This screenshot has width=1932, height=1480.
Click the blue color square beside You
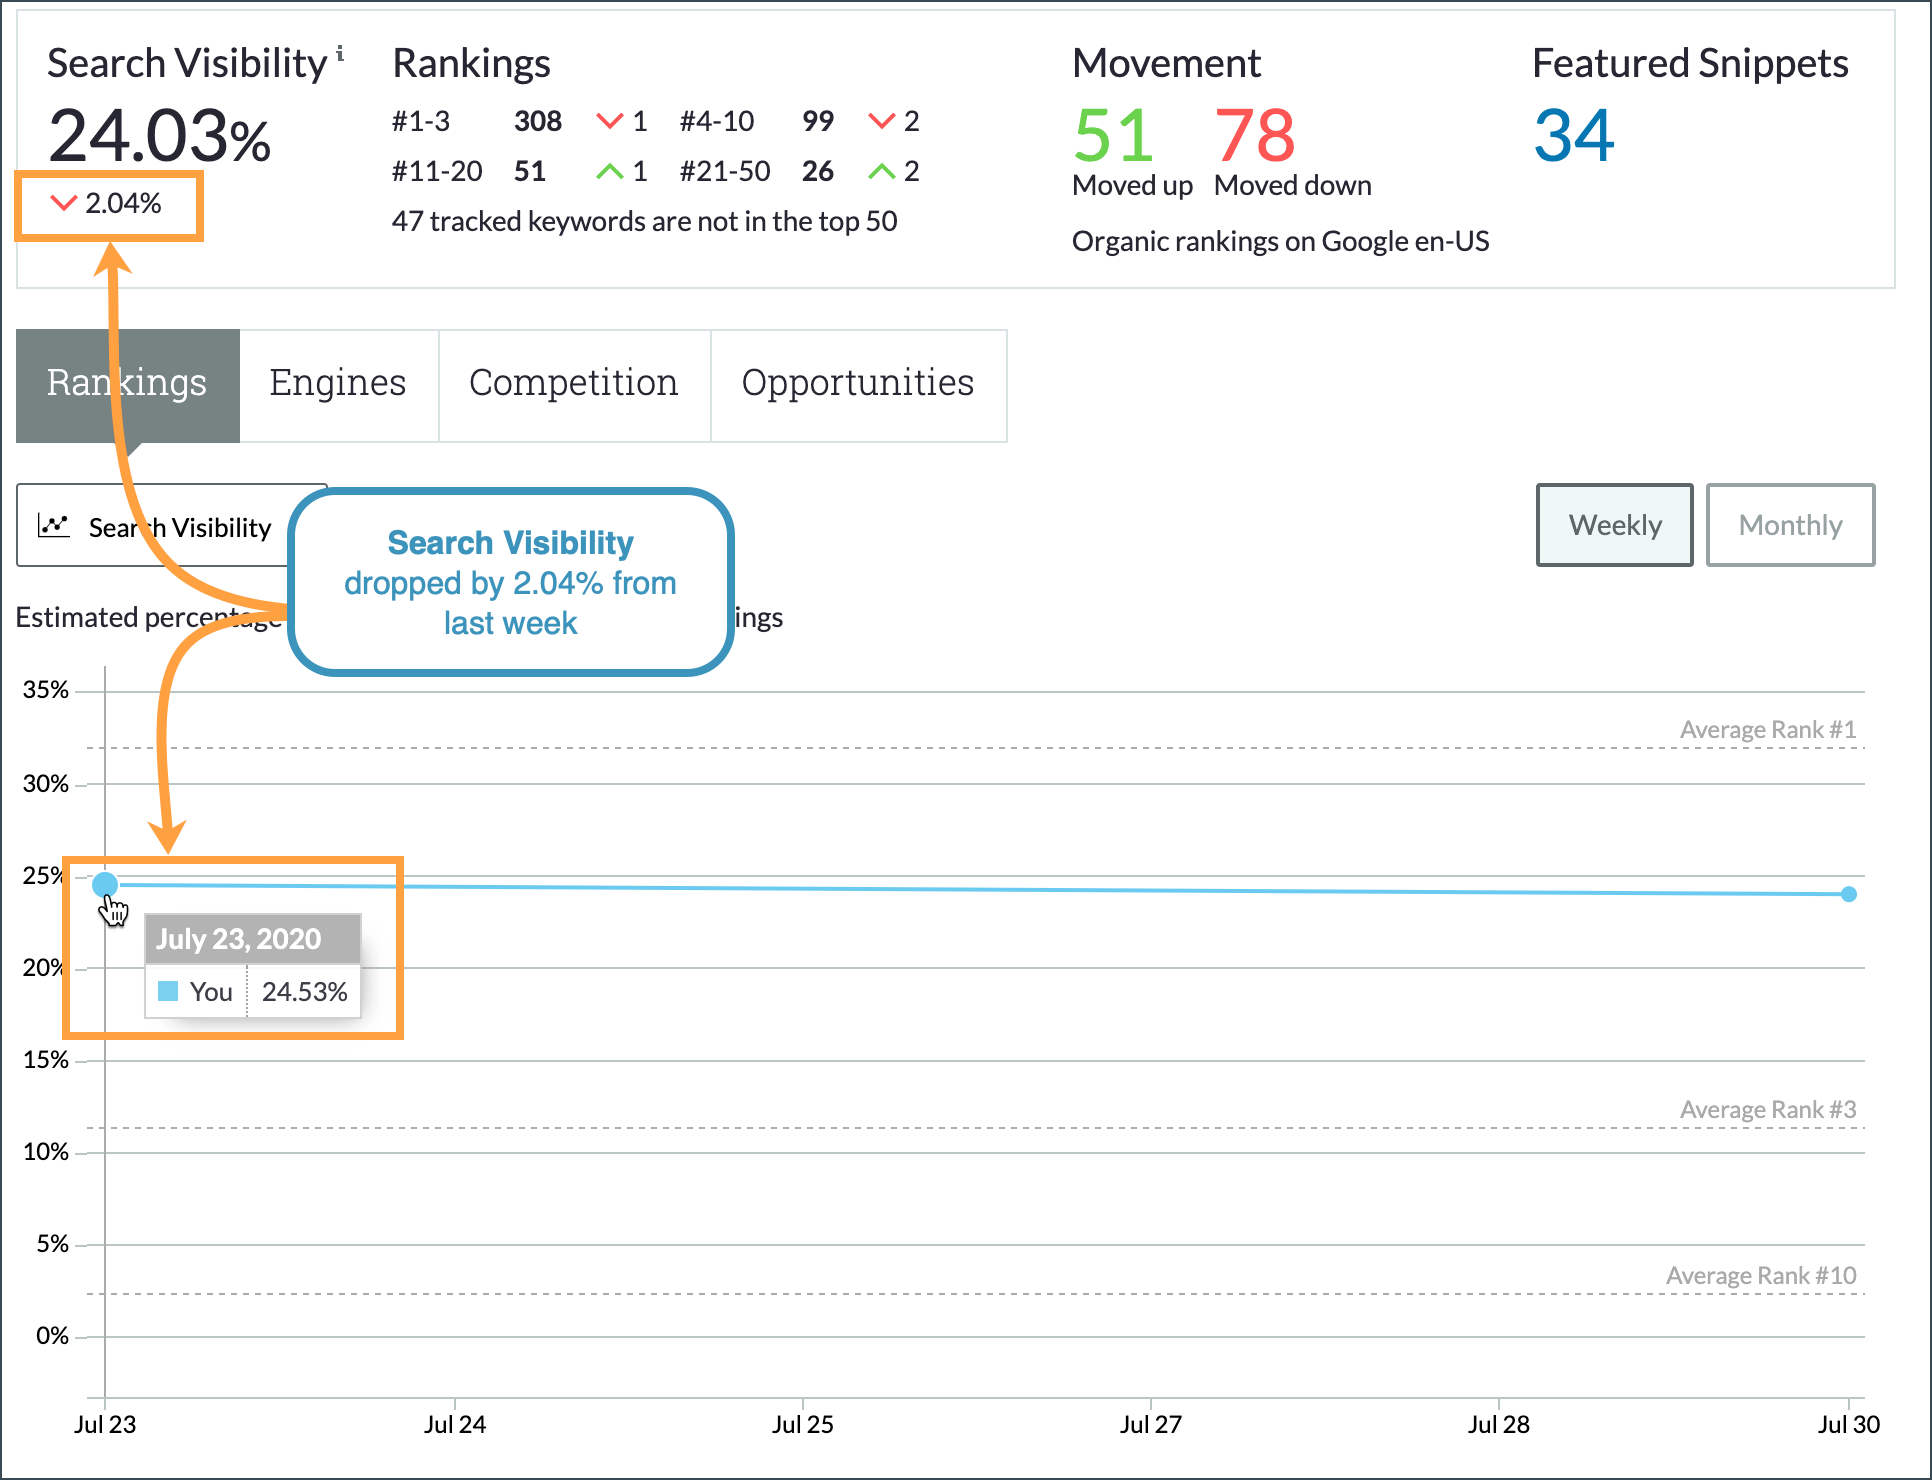click(167, 991)
